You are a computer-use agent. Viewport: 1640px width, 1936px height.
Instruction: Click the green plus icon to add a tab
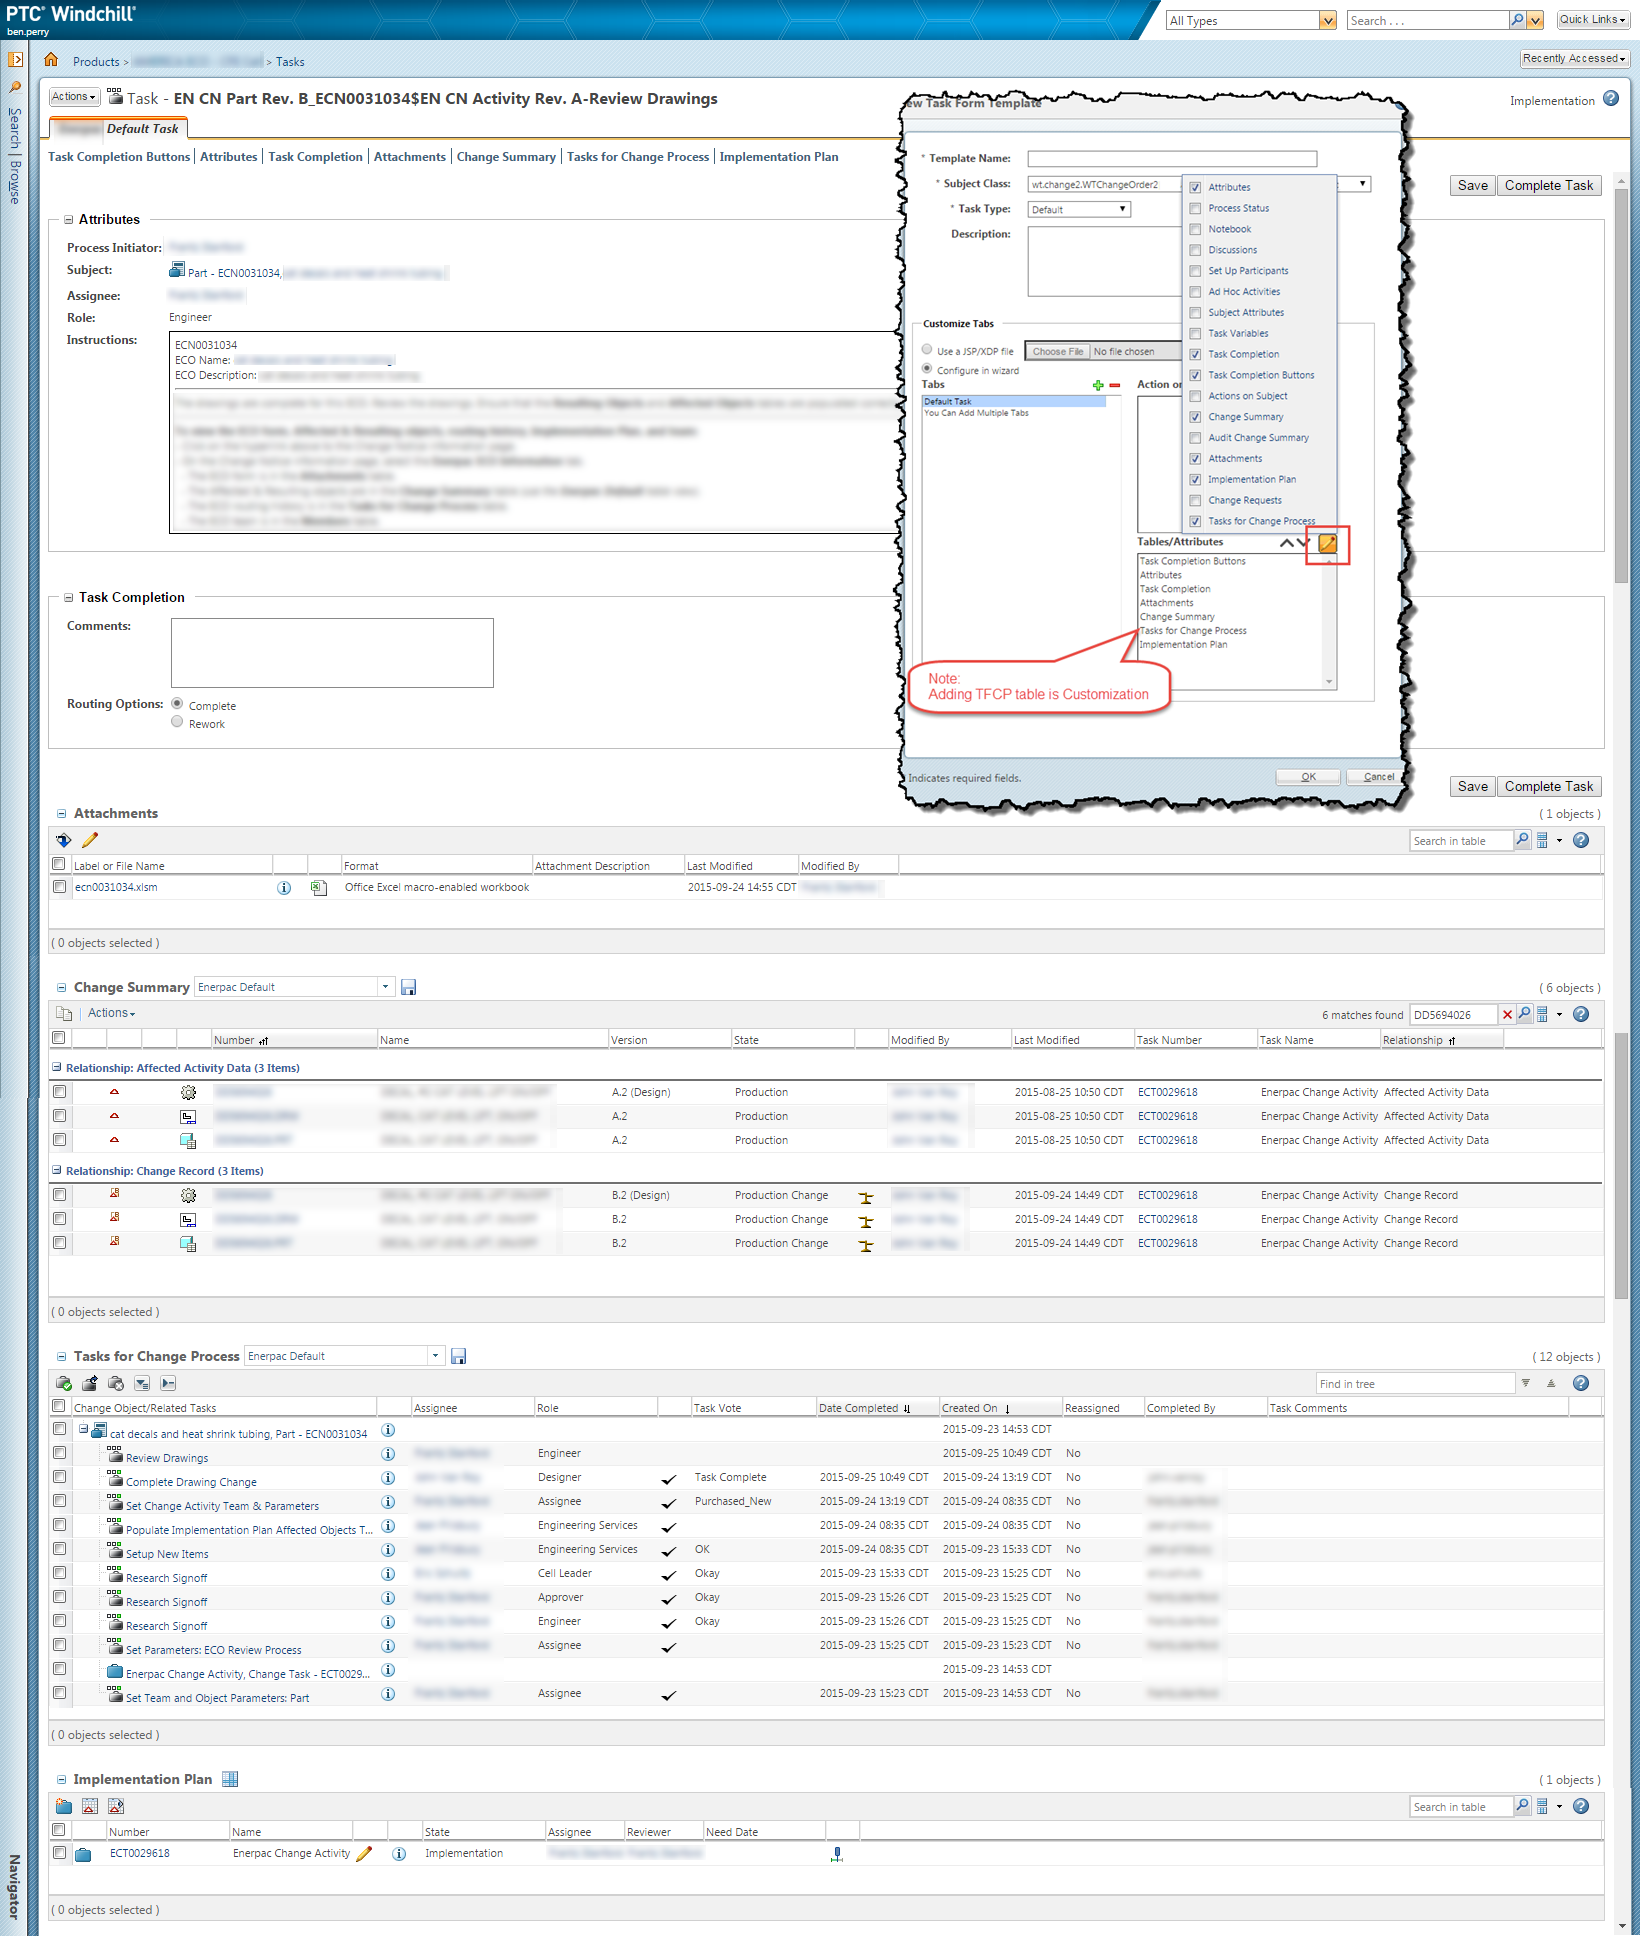pos(1098,385)
